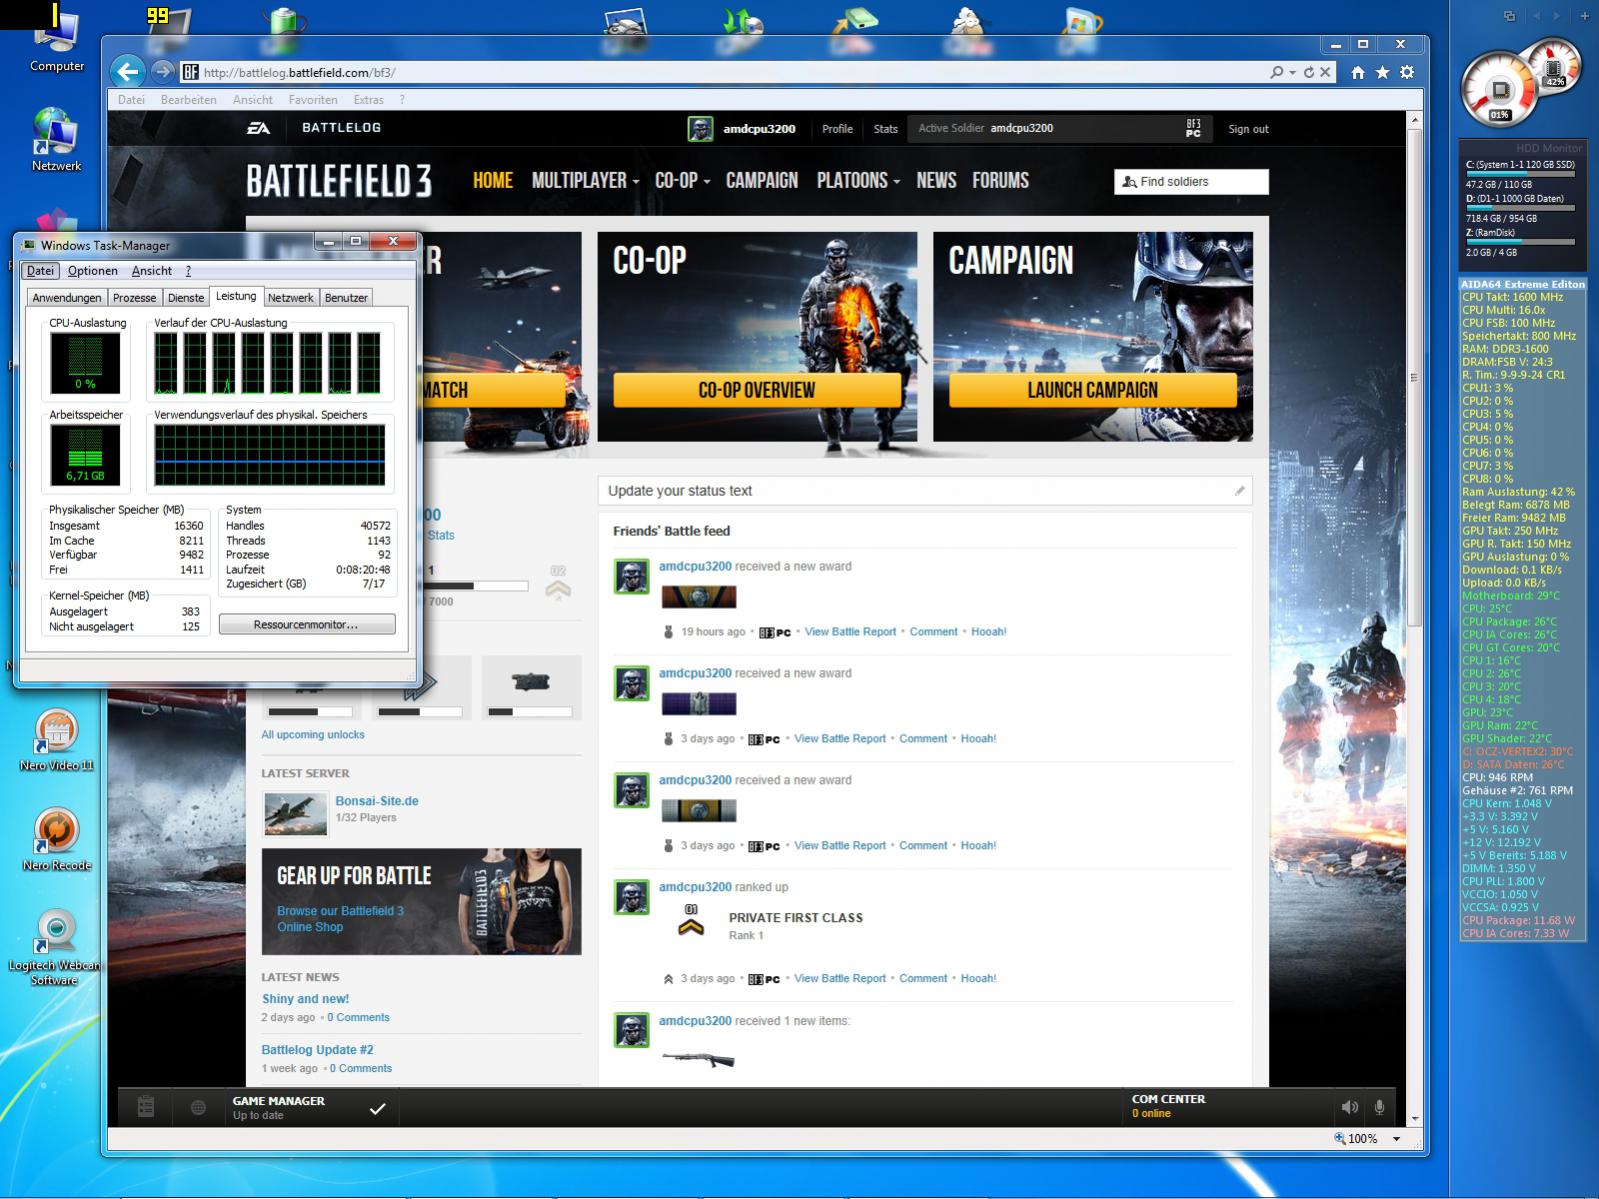Screen dimensions: 1599x1199
Task: Open the Shiny and new! news link
Action: pos(305,998)
